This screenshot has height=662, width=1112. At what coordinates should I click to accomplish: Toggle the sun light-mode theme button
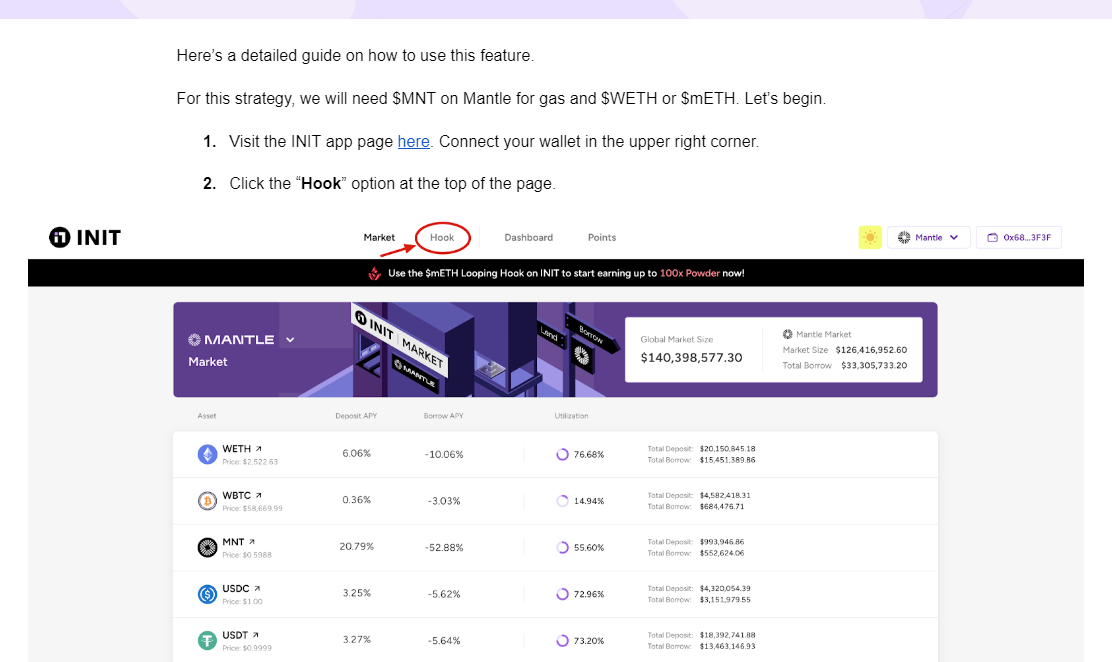[x=870, y=238]
